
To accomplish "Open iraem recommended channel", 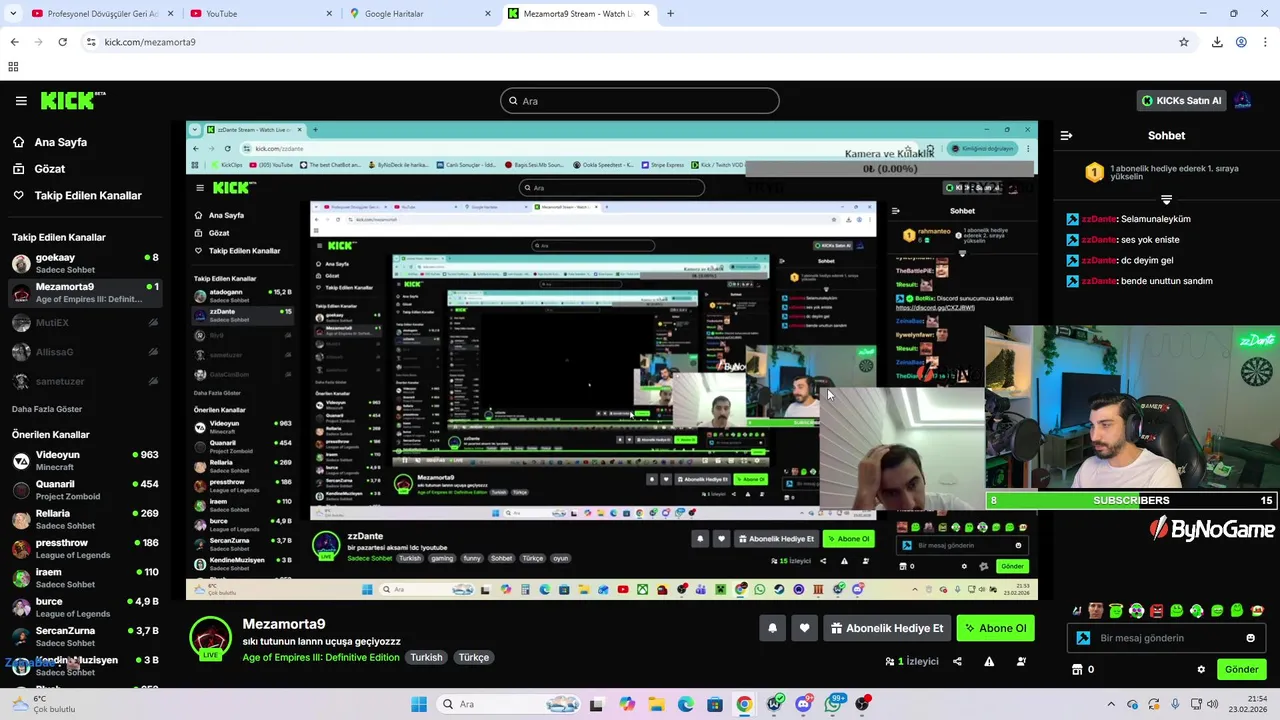I will pos(85,578).
